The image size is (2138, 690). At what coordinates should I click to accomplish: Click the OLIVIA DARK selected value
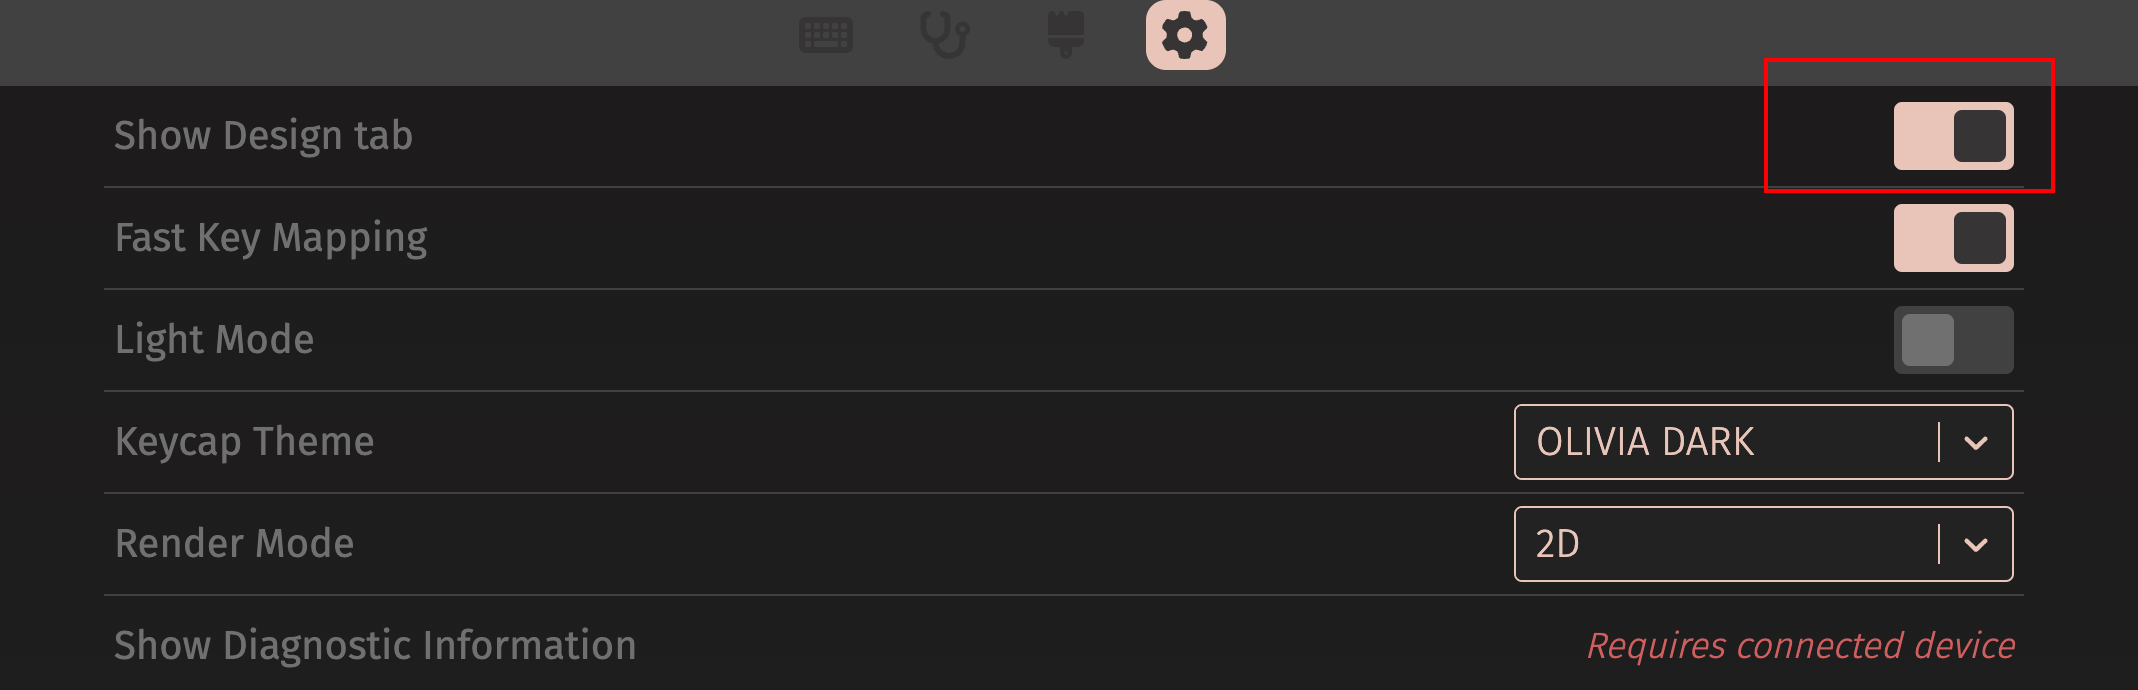(x=1645, y=442)
